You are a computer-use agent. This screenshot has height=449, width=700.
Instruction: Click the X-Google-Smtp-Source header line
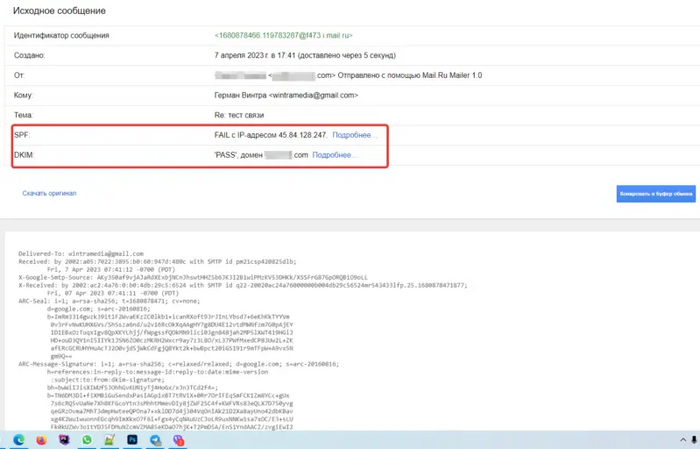point(193,277)
